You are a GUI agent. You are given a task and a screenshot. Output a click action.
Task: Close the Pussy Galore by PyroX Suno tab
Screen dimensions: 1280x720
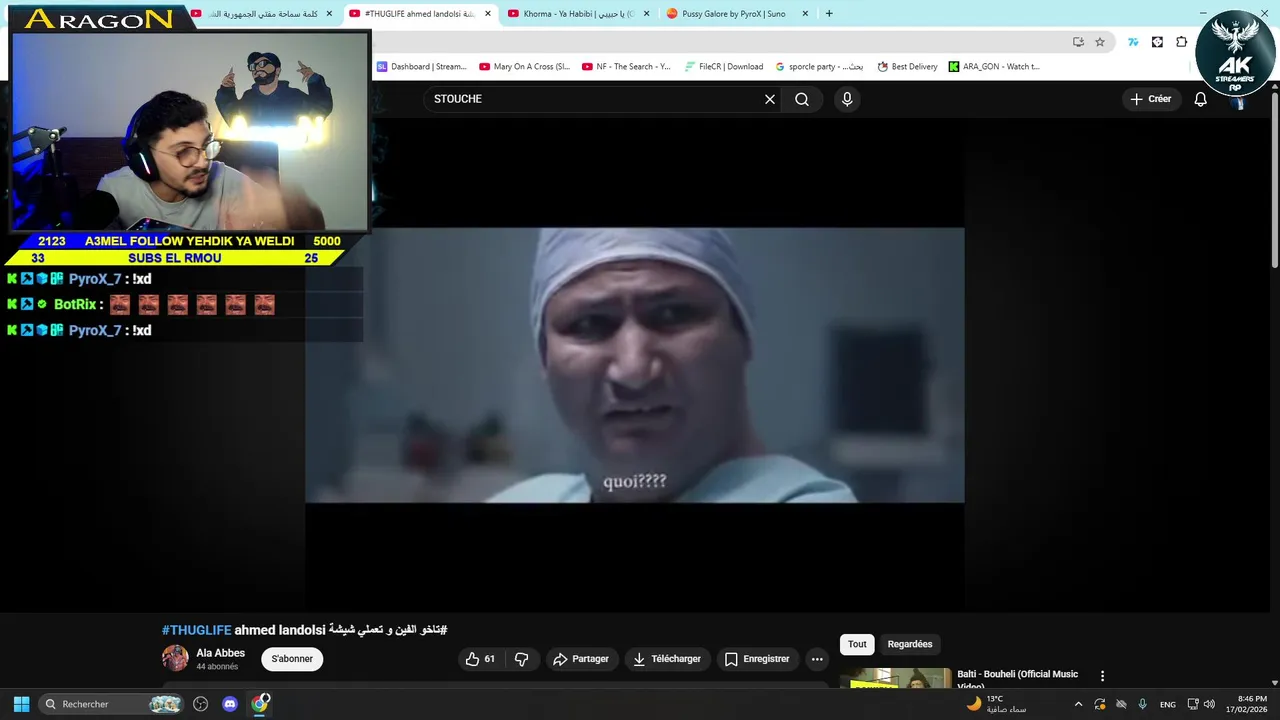[805, 14]
